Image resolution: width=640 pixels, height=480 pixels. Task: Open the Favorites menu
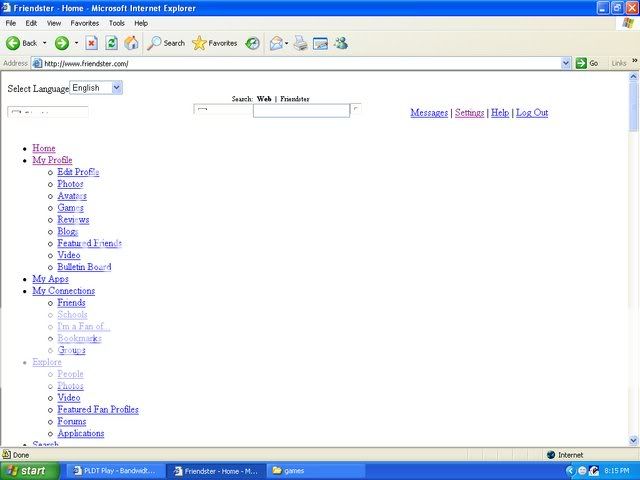(x=84, y=23)
